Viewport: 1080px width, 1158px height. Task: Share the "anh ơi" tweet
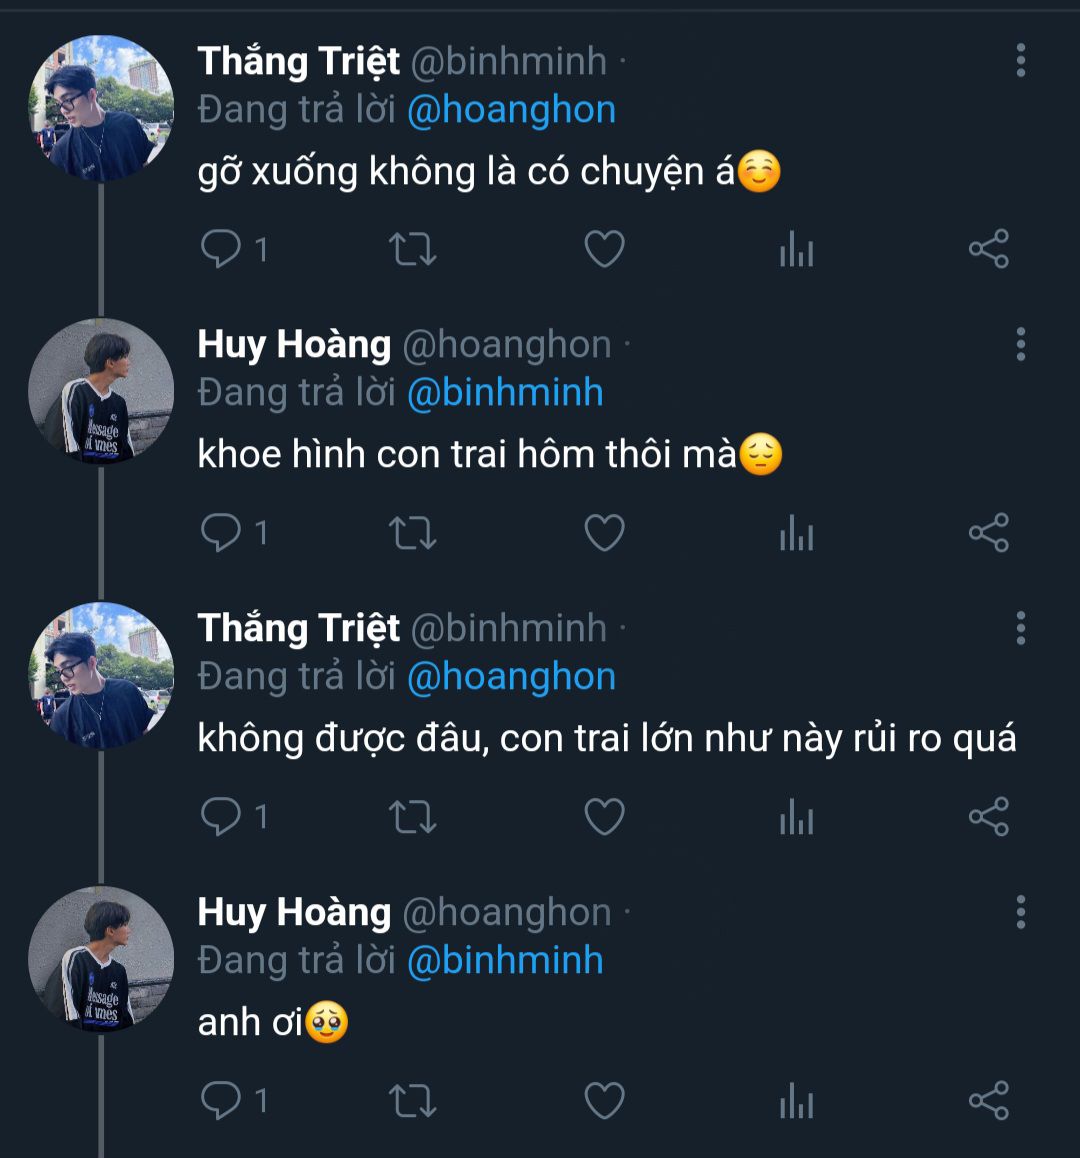pyautogui.click(x=988, y=1101)
